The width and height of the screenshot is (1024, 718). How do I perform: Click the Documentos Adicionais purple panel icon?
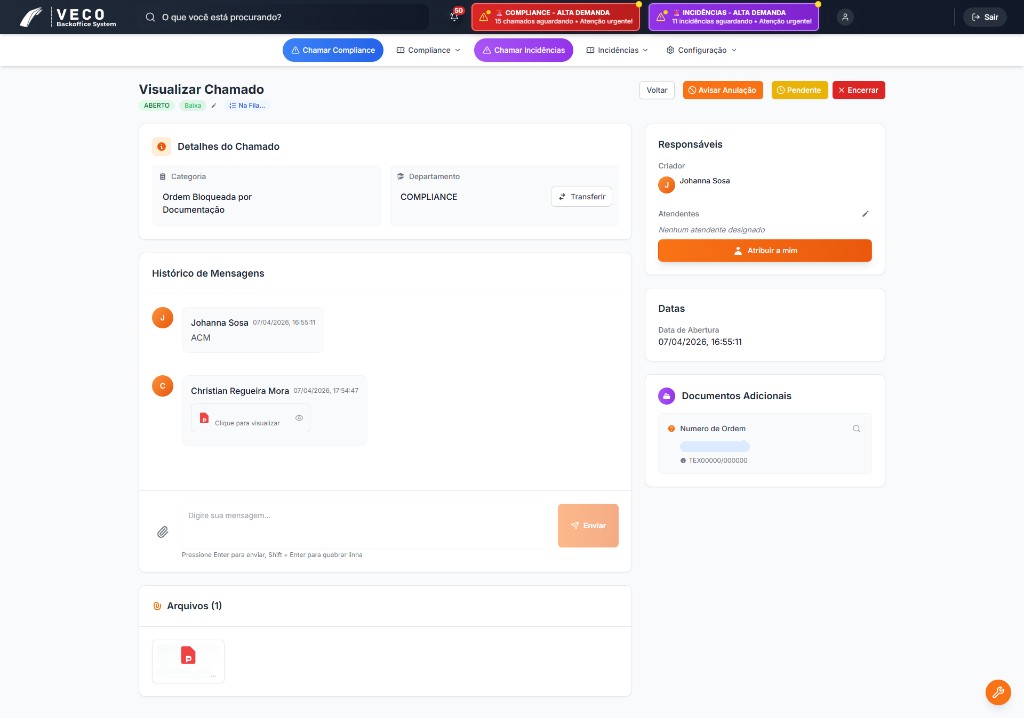tap(666, 396)
